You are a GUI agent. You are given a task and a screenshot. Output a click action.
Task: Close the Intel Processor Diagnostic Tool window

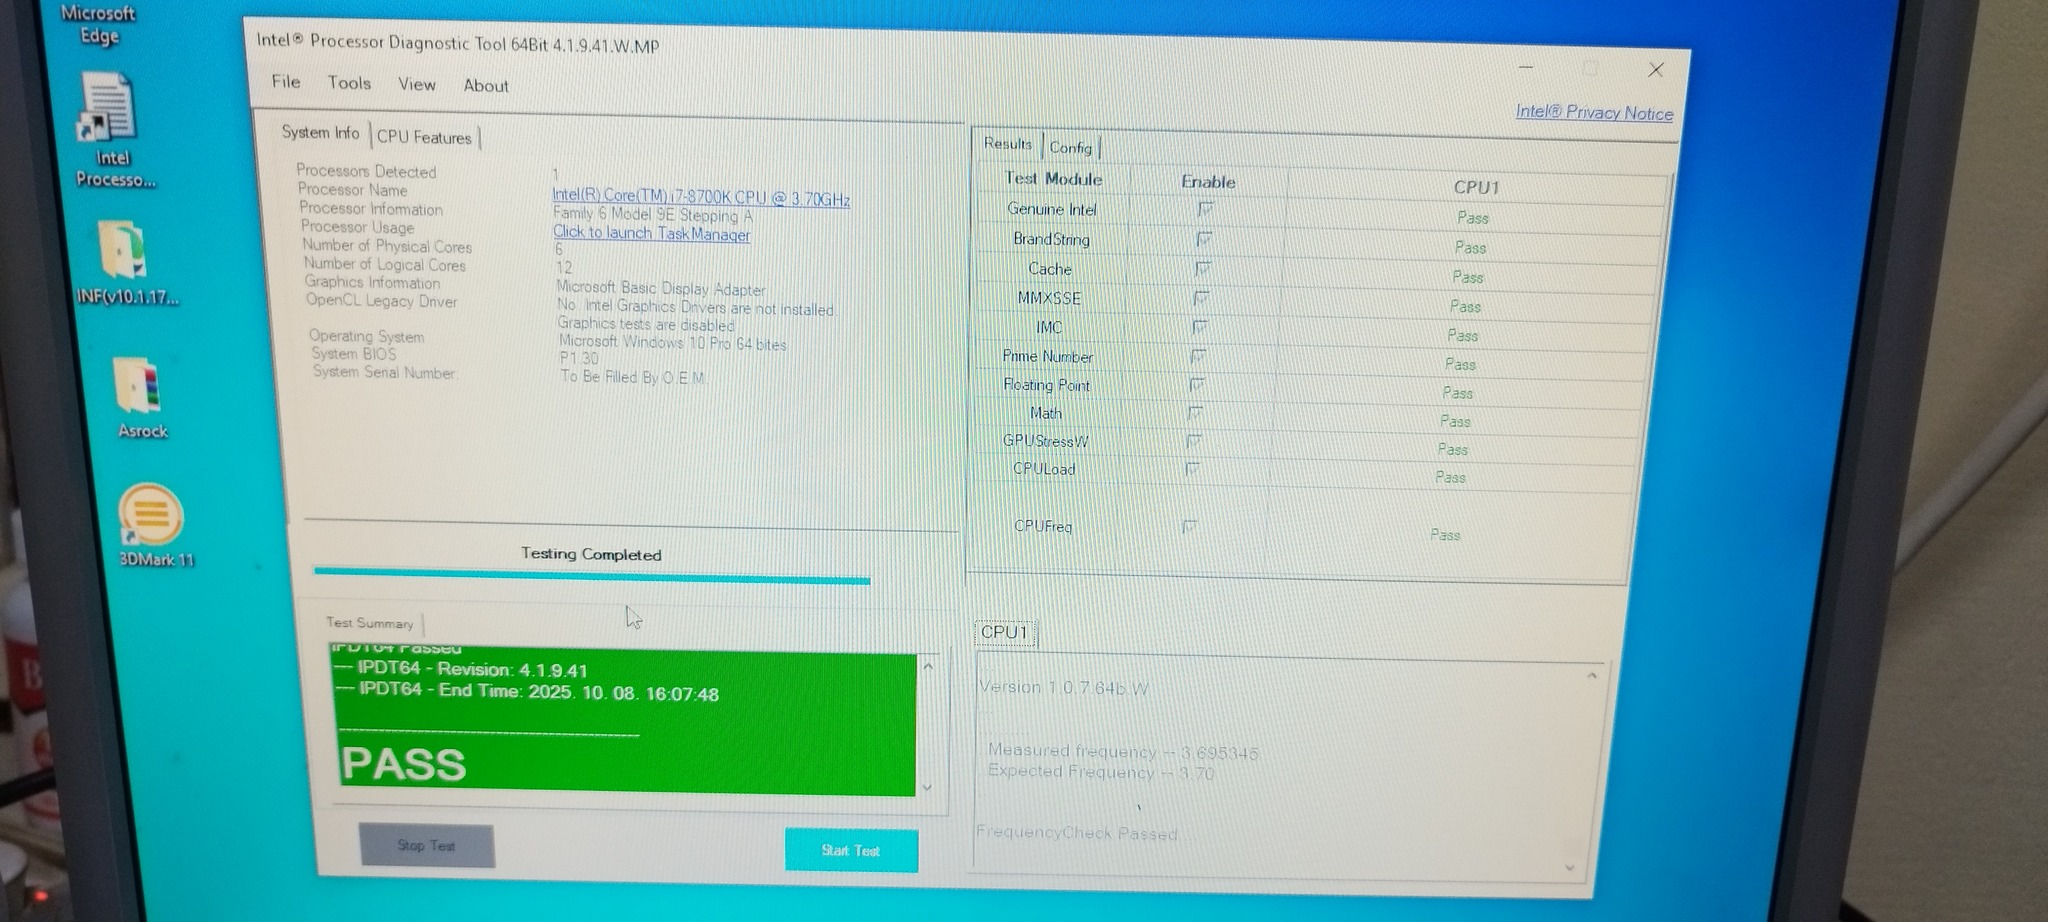[x=1656, y=69]
